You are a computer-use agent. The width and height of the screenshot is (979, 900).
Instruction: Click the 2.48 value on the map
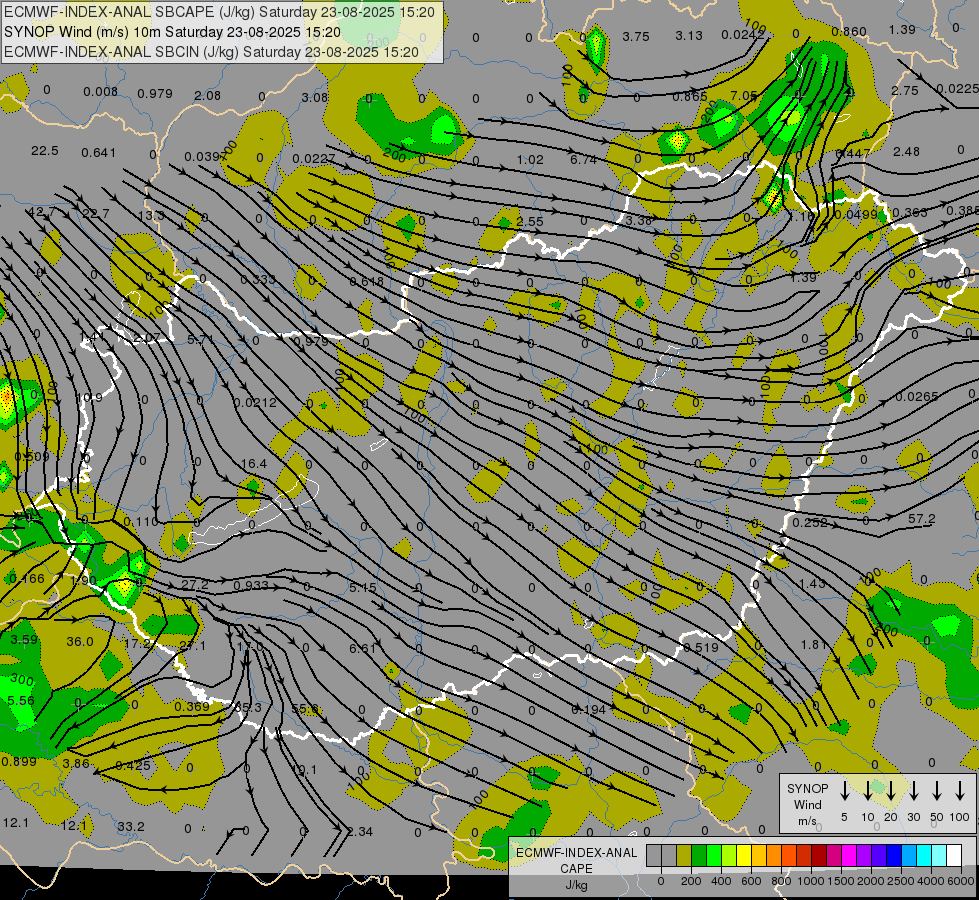906,151
